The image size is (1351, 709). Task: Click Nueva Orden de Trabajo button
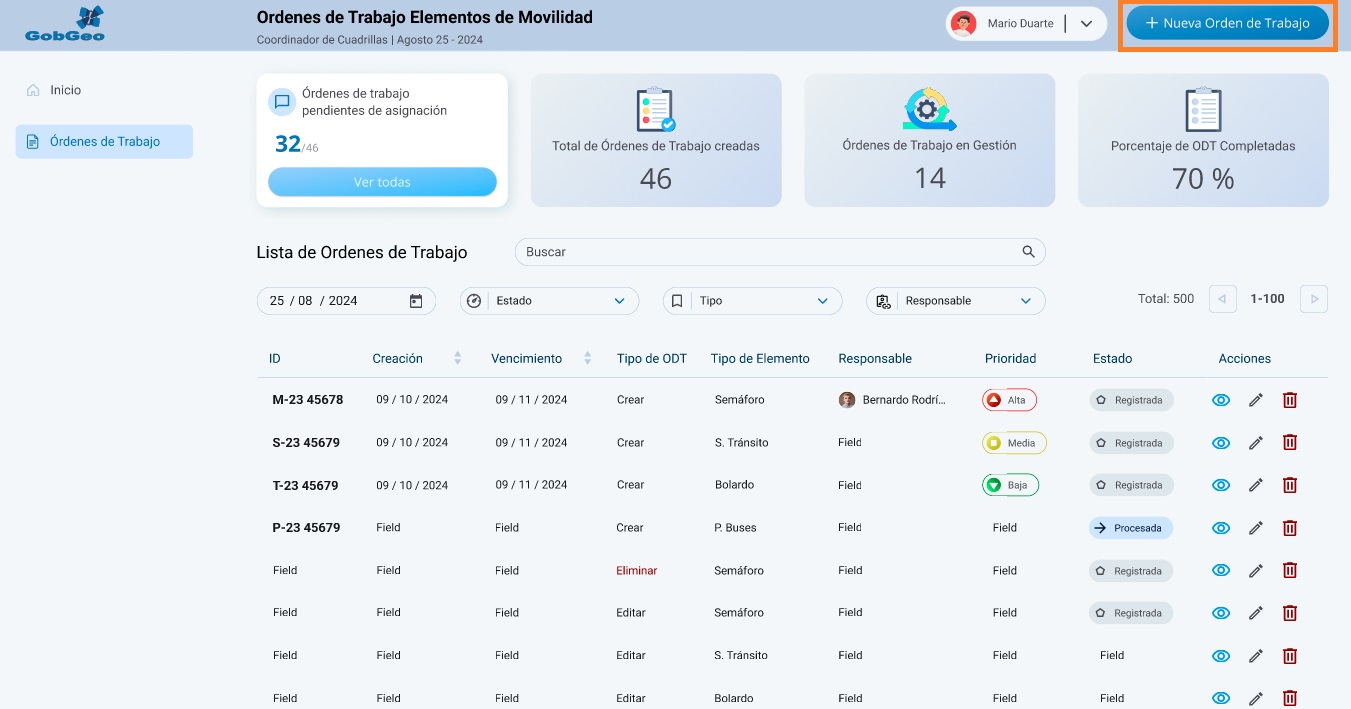point(1227,24)
